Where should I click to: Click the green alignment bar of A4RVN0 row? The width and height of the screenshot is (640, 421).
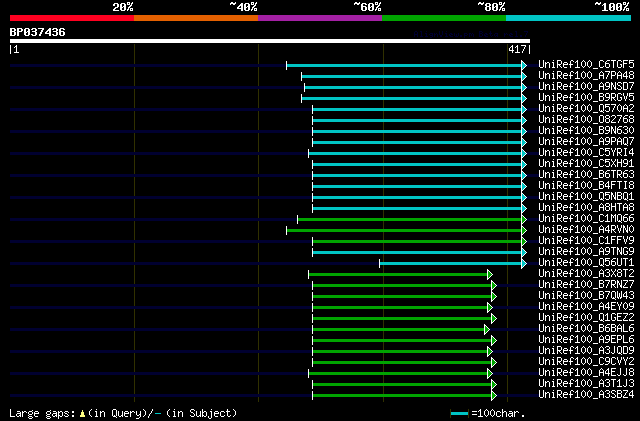(x=404, y=231)
